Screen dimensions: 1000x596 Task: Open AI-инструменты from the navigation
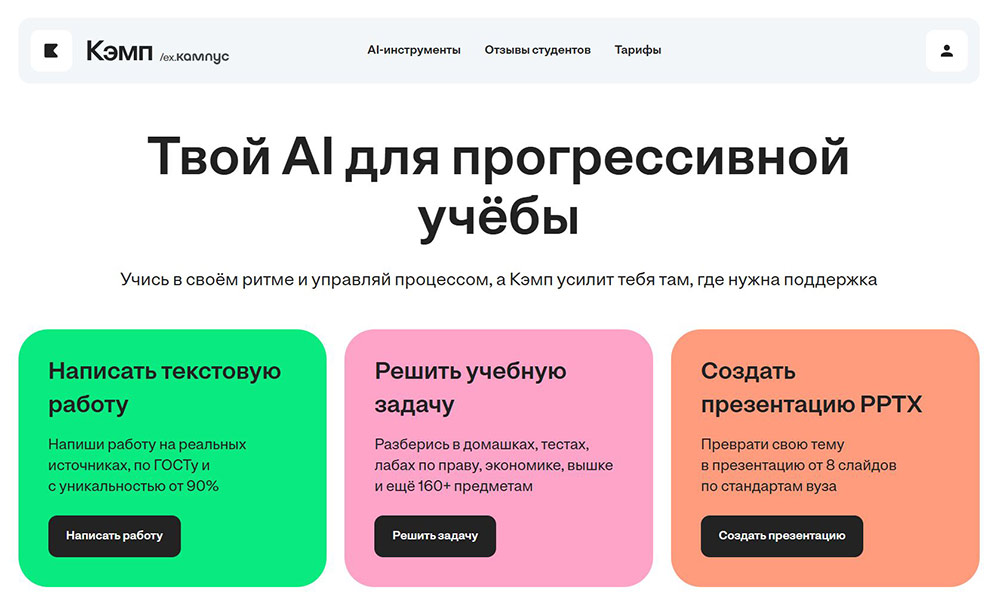point(413,48)
